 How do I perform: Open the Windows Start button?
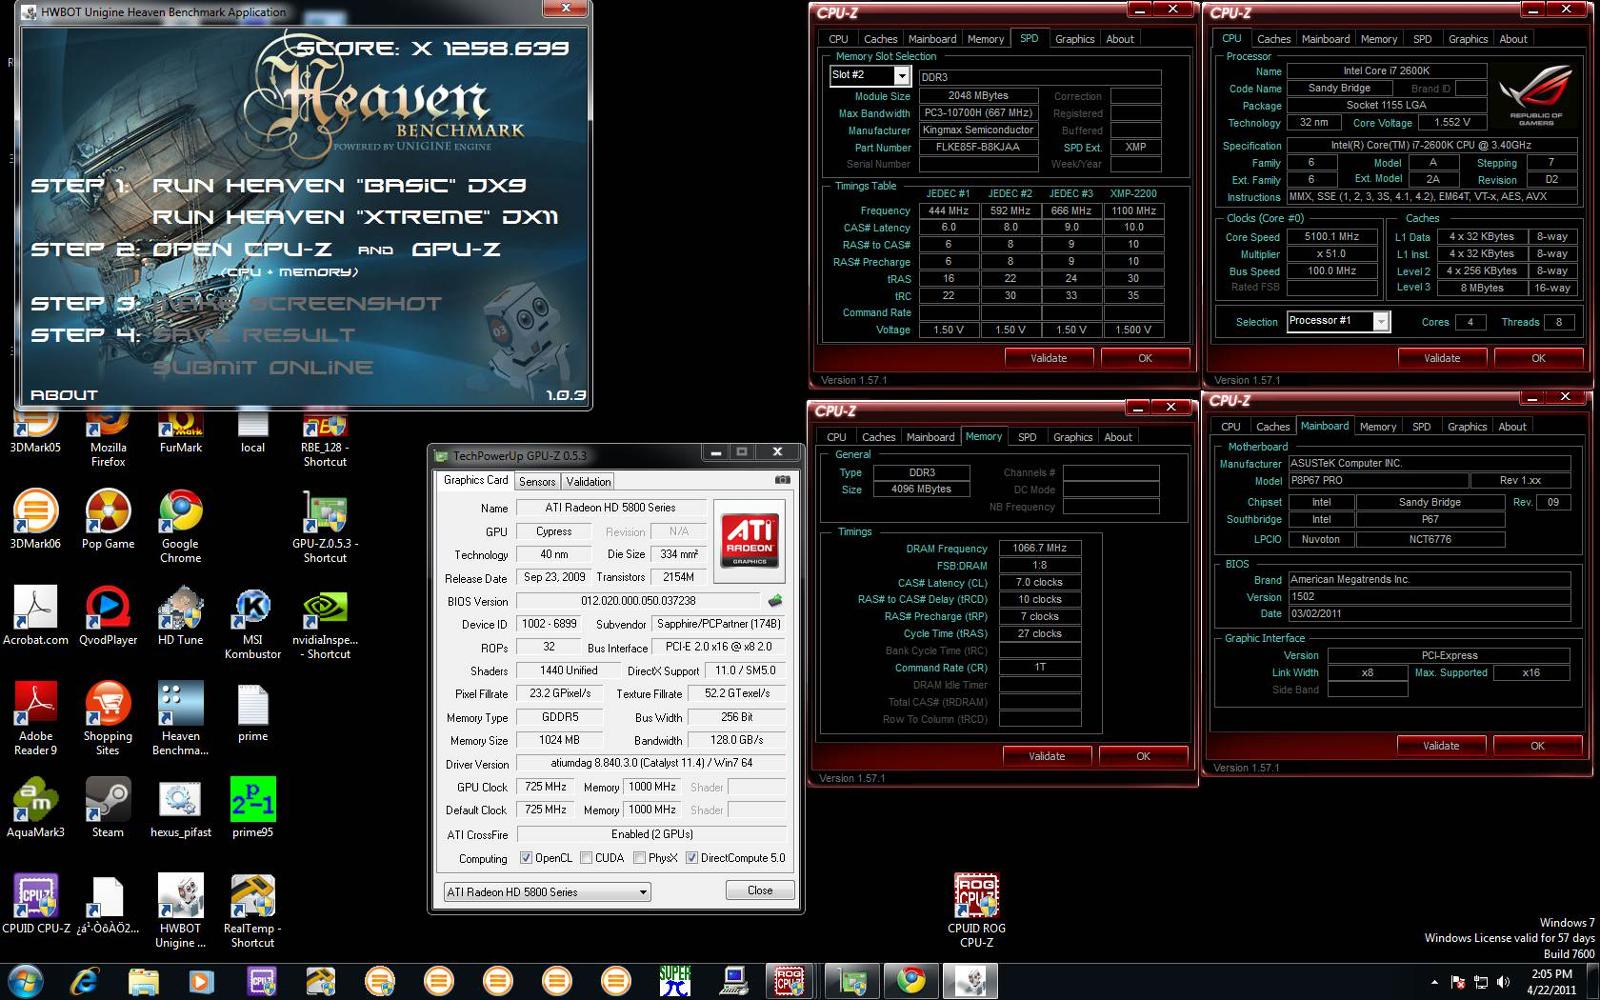tap(26, 981)
